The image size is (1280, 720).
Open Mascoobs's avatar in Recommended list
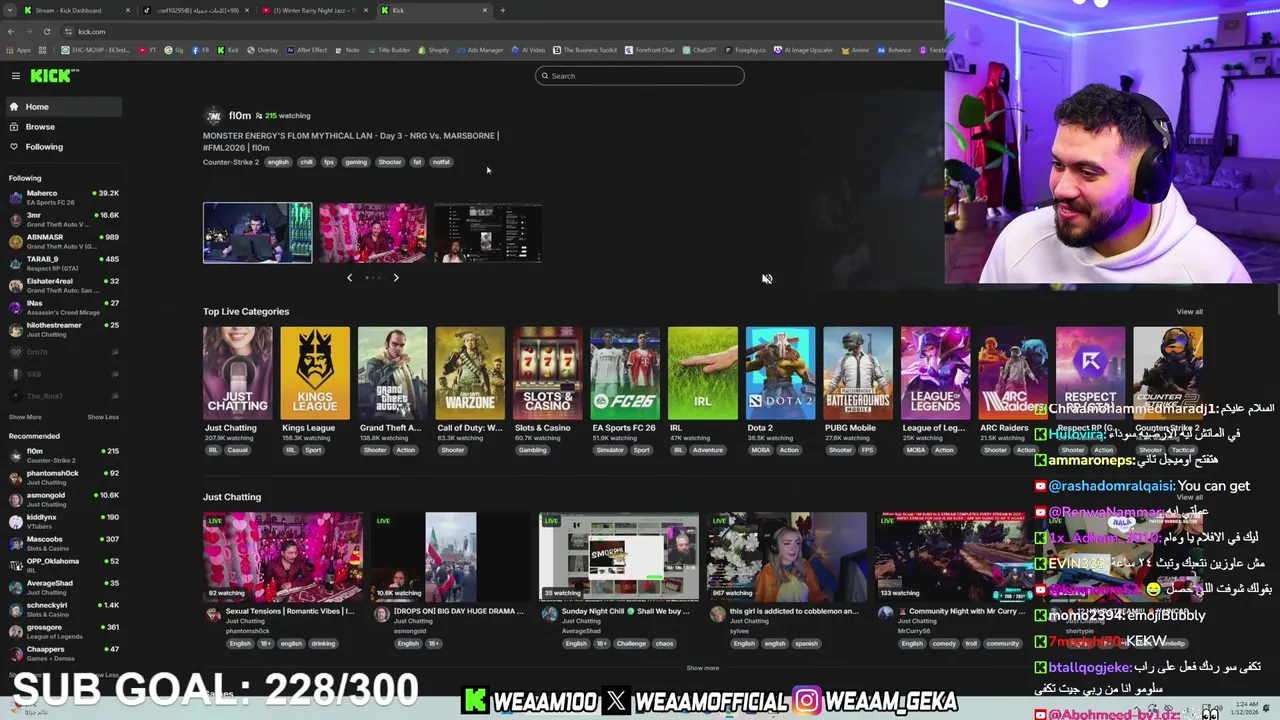tap(15, 543)
